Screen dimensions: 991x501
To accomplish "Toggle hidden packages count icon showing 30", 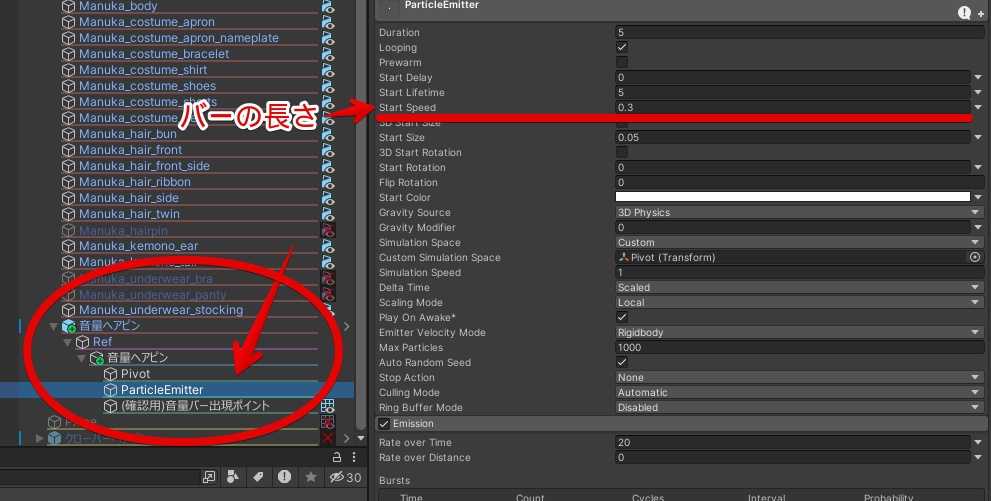I will (345, 478).
